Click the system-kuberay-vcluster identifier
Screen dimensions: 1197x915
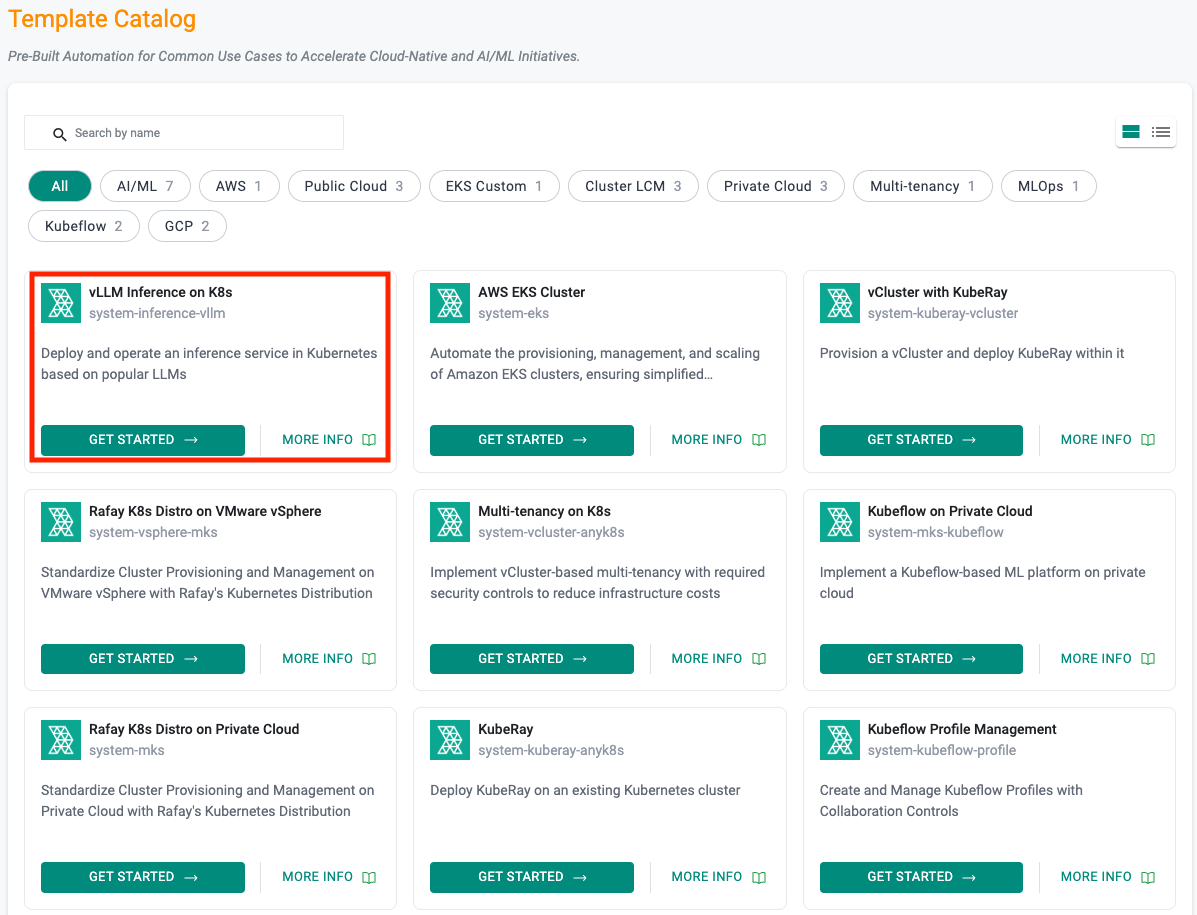point(943,314)
